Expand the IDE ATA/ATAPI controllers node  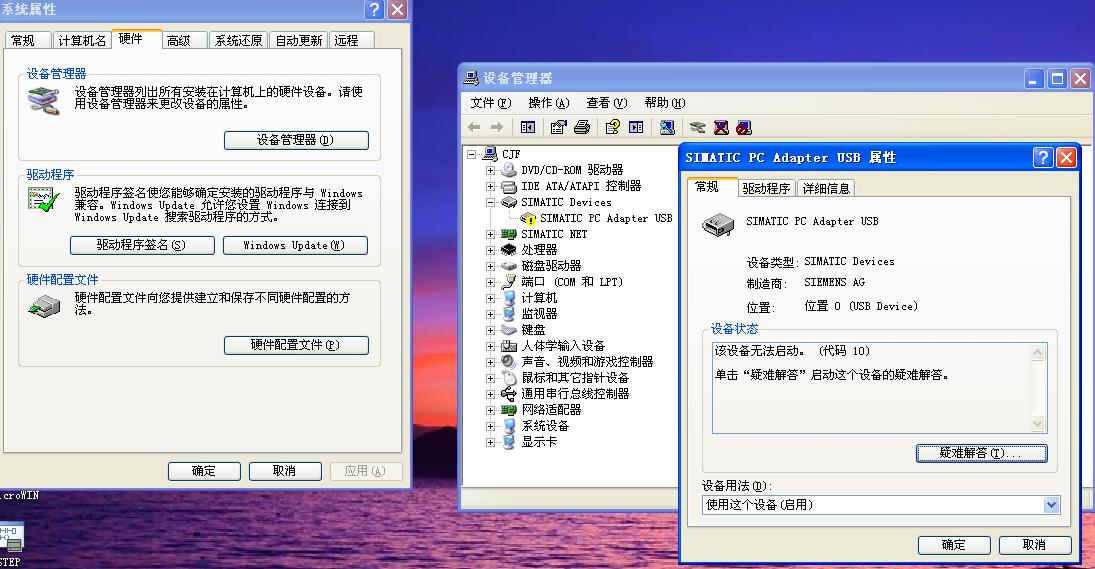pos(490,186)
